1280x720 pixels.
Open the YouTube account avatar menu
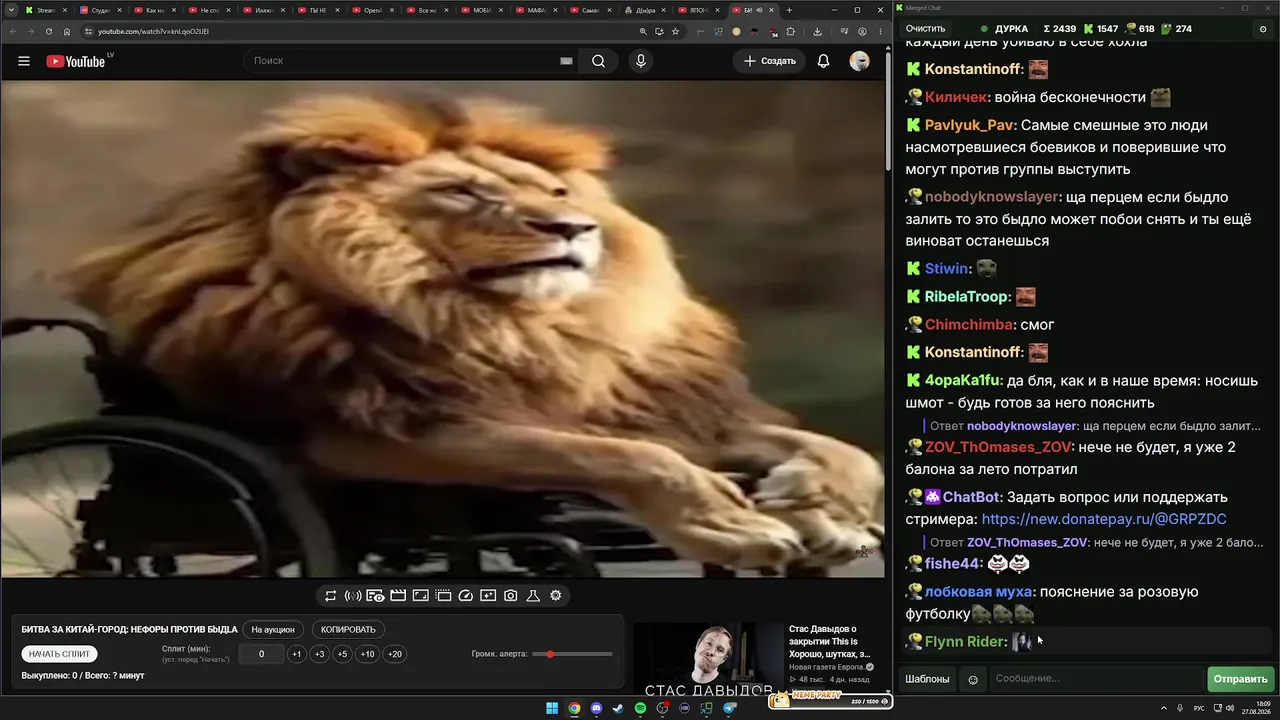(859, 61)
